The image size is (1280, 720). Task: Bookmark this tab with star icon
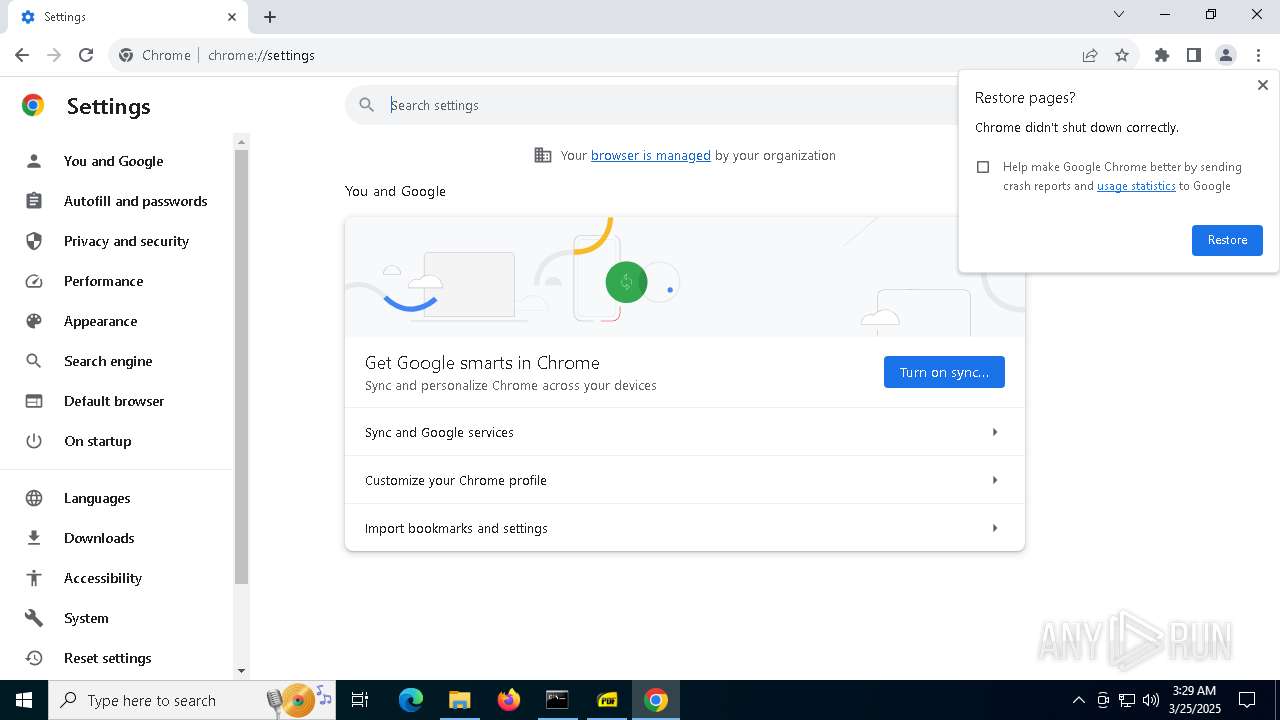coord(1122,55)
